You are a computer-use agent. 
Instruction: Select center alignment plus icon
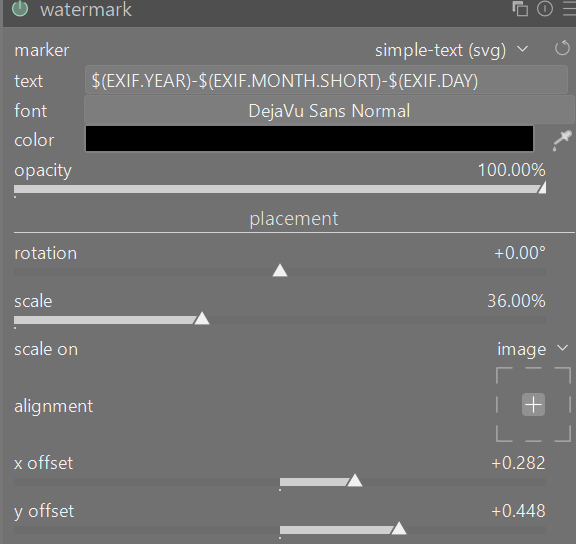click(533, 405)
